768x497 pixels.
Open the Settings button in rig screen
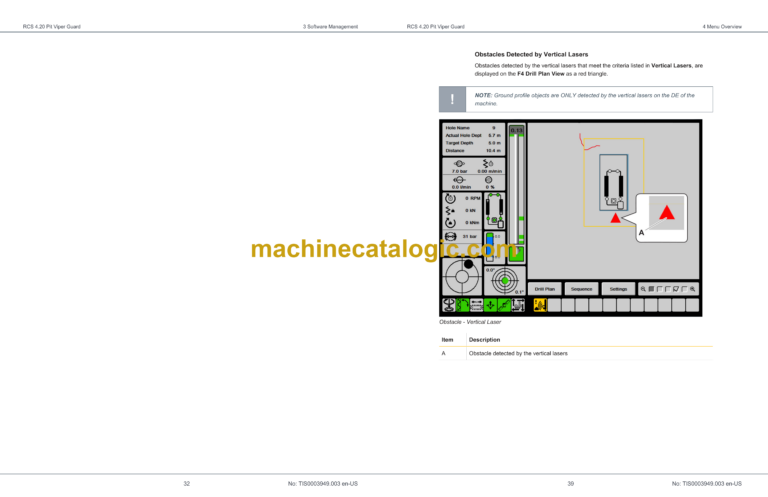[x=618, y=289]
